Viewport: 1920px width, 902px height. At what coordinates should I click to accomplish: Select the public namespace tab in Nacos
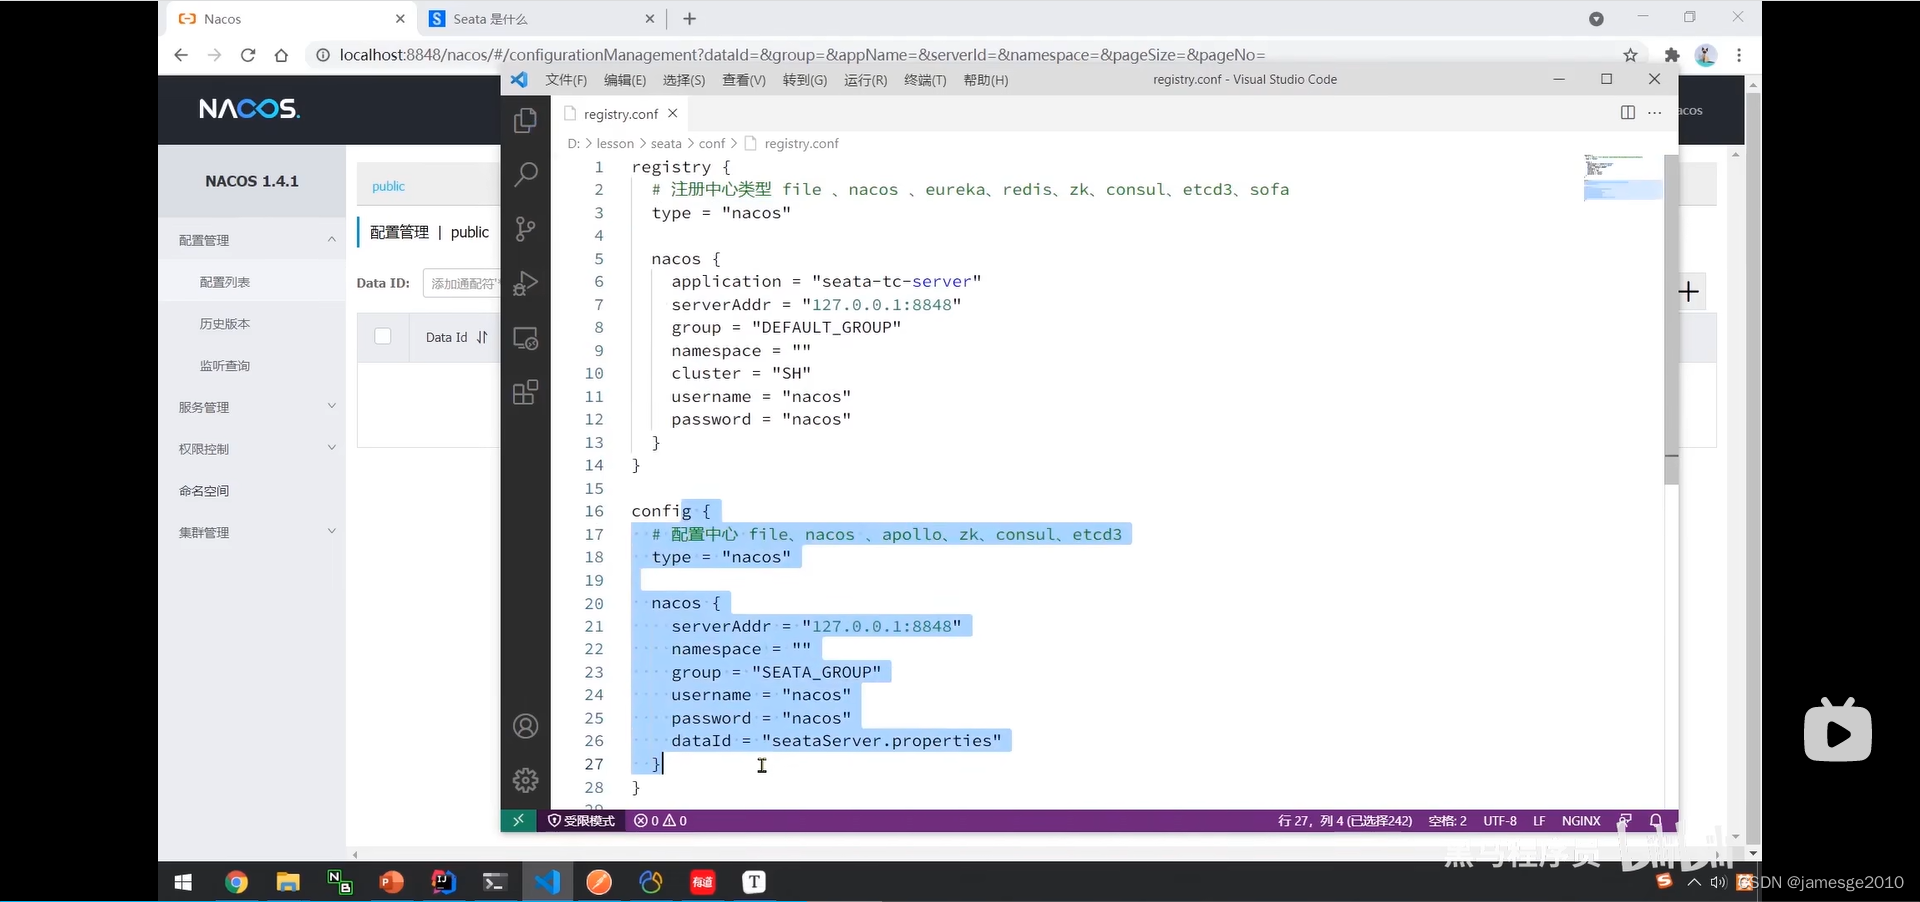click(388, 186)
